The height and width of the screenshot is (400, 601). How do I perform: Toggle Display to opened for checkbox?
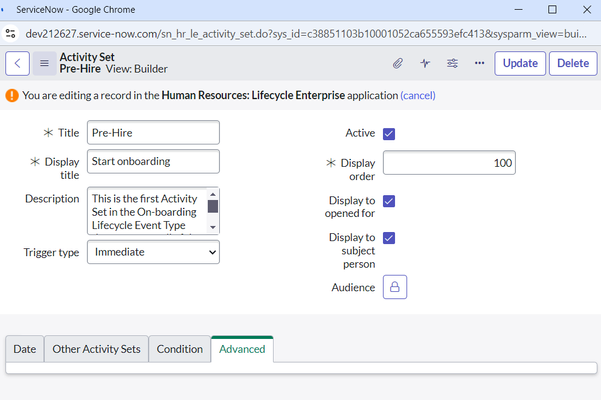point(389,201)
